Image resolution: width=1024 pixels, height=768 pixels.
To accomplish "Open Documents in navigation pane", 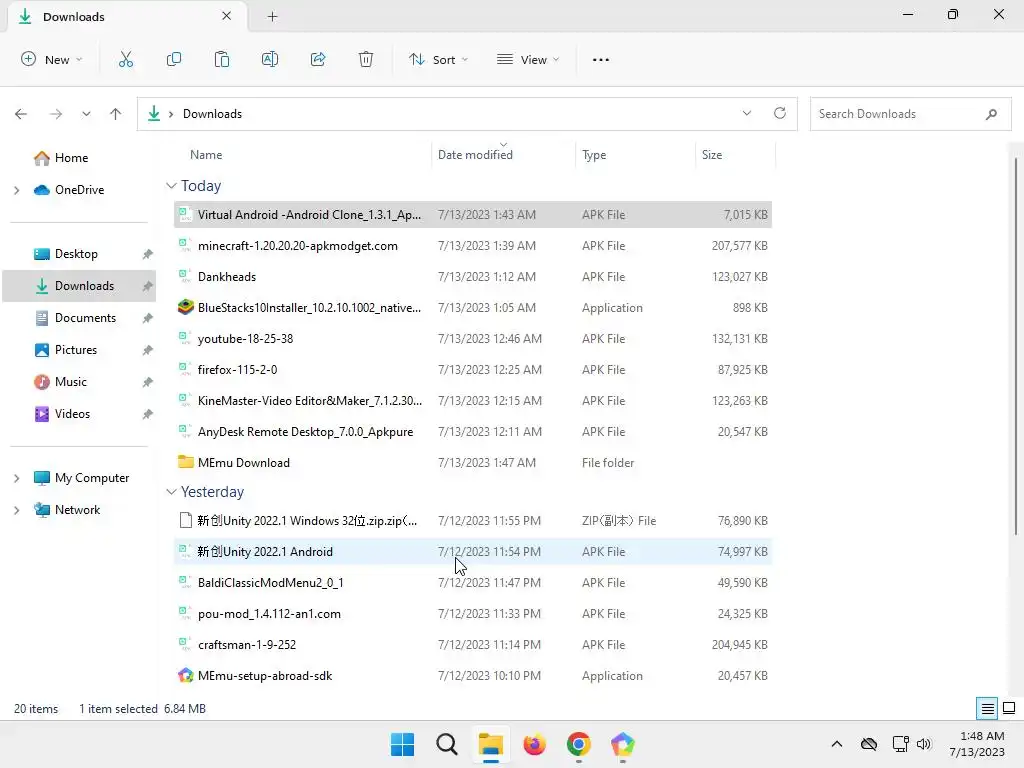I will pyautogui.click(x=85, y=318).
